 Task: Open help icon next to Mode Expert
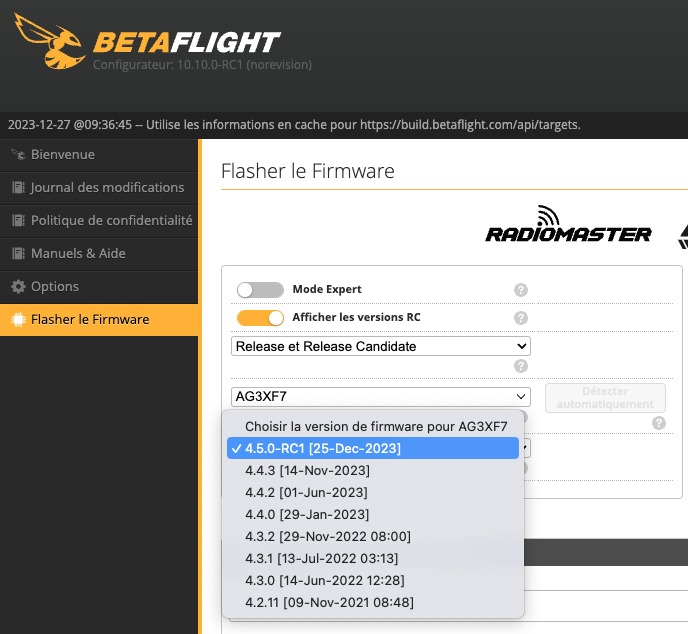click(x=521, y=290)
